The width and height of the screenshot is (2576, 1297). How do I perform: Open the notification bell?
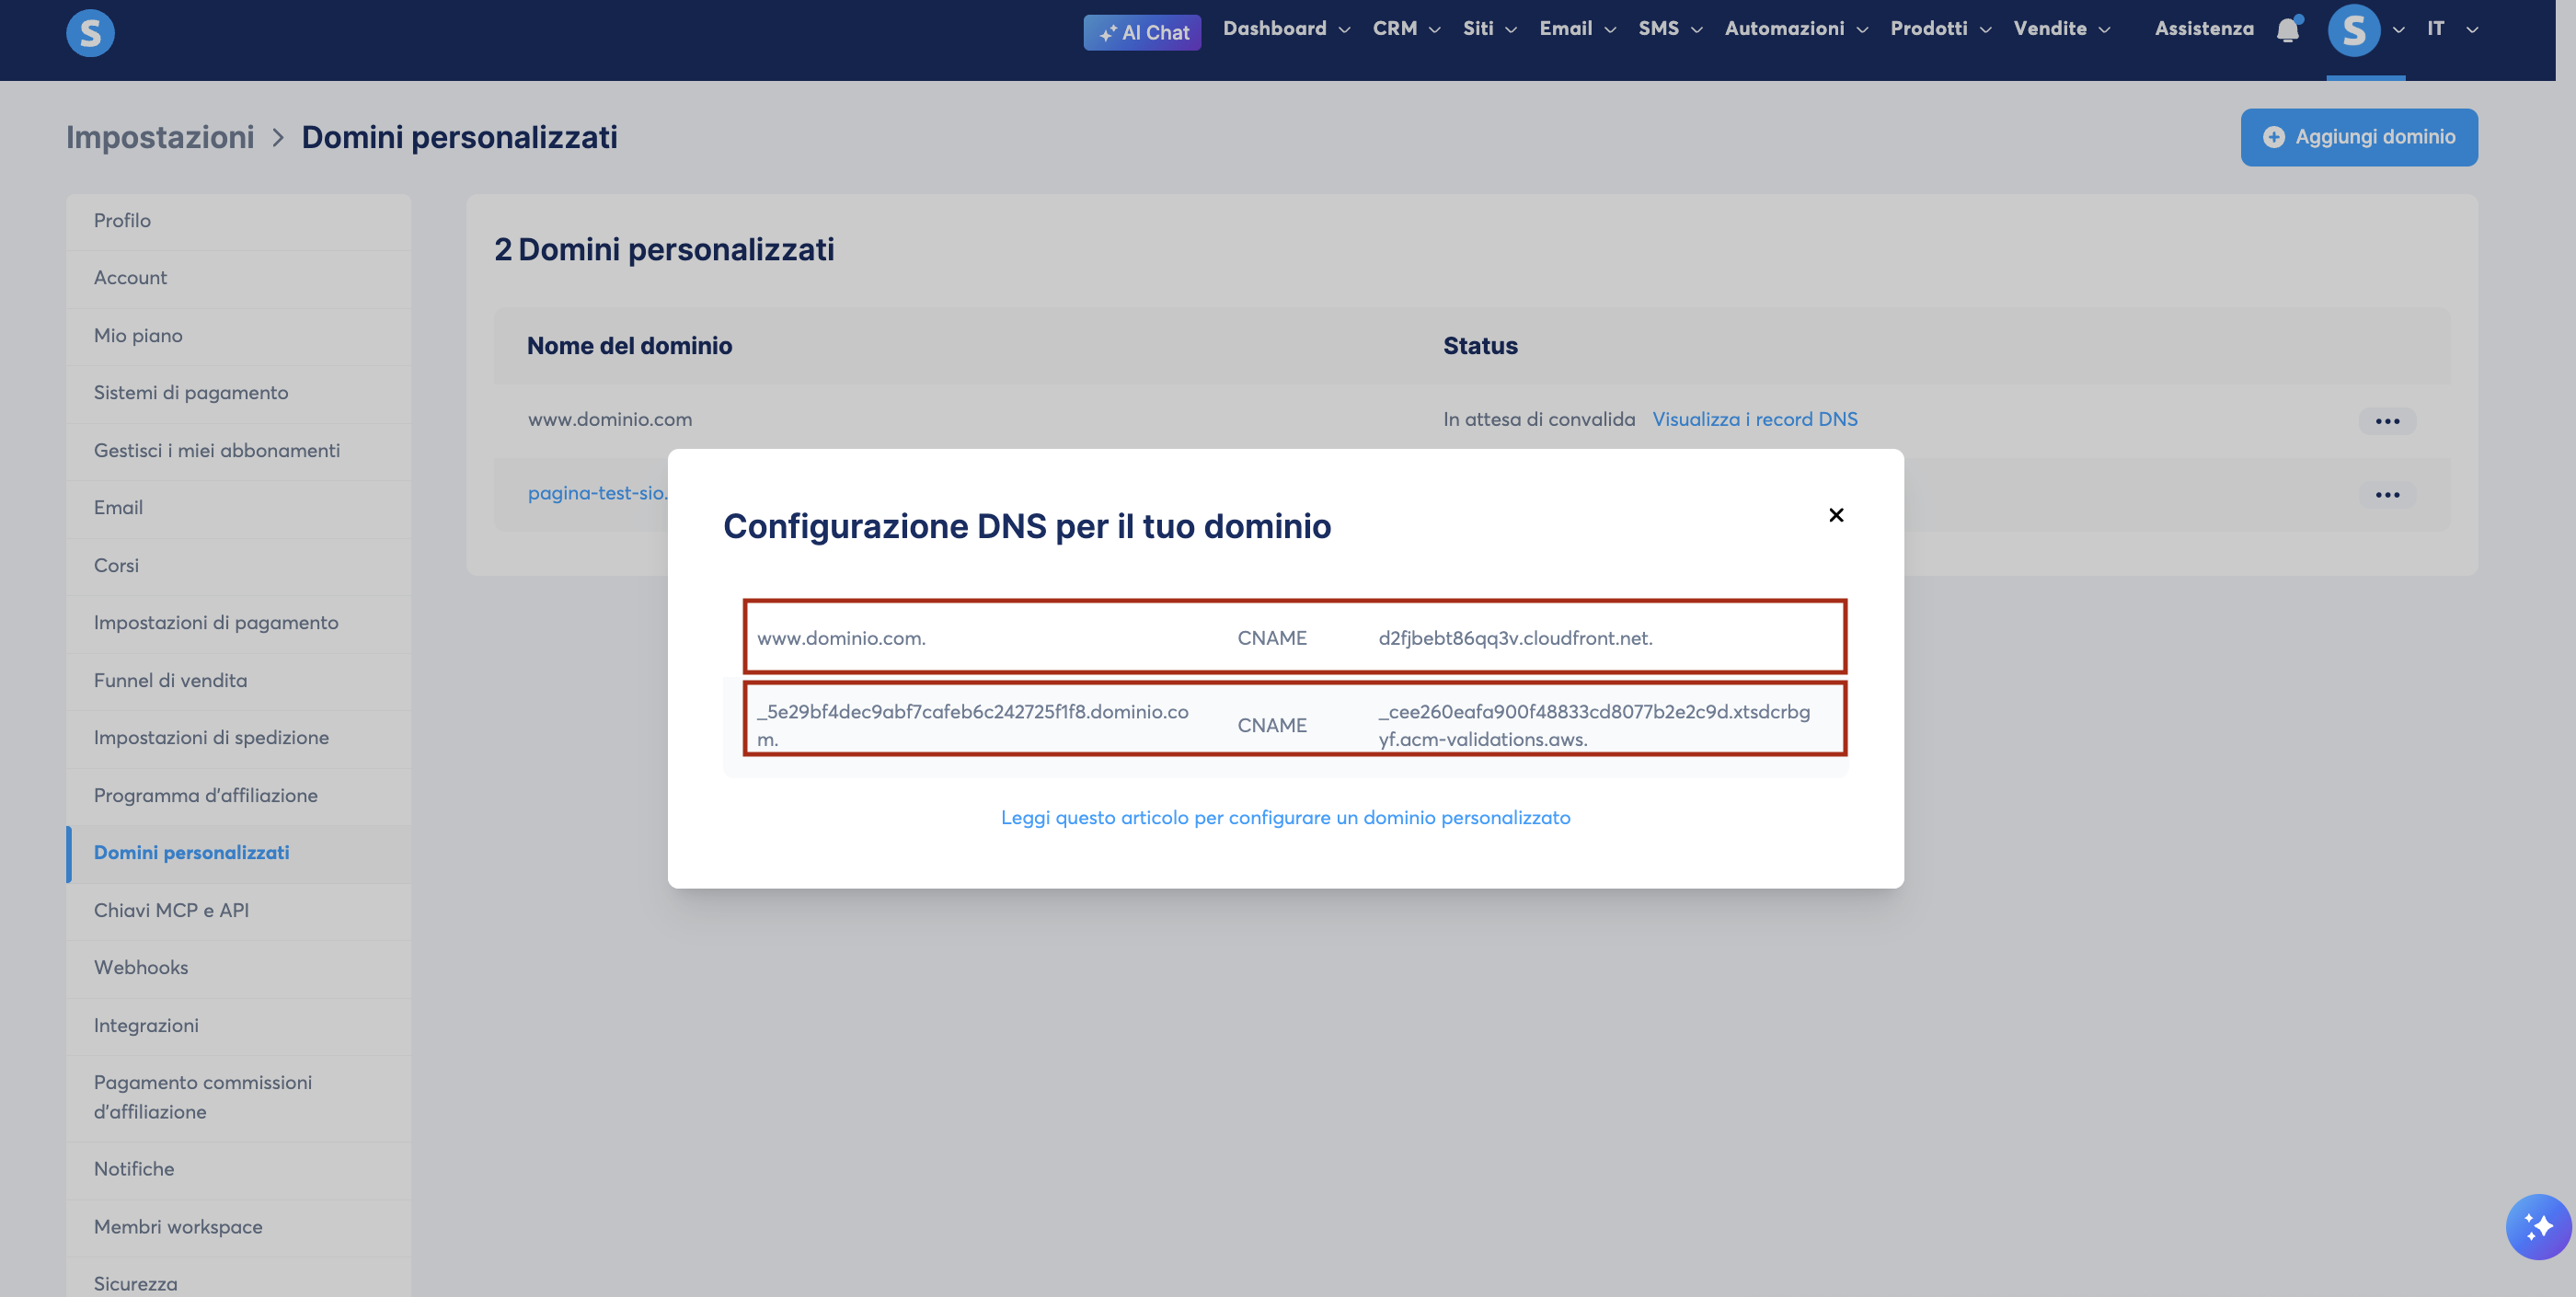2288,30
